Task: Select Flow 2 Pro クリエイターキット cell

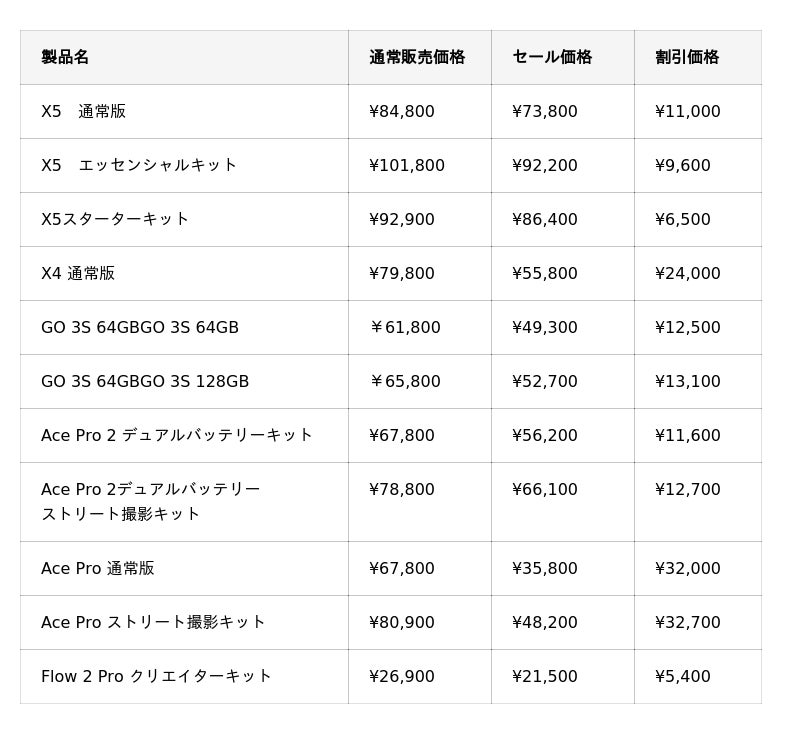Action: pyautogui.click(x=156, y=677)
